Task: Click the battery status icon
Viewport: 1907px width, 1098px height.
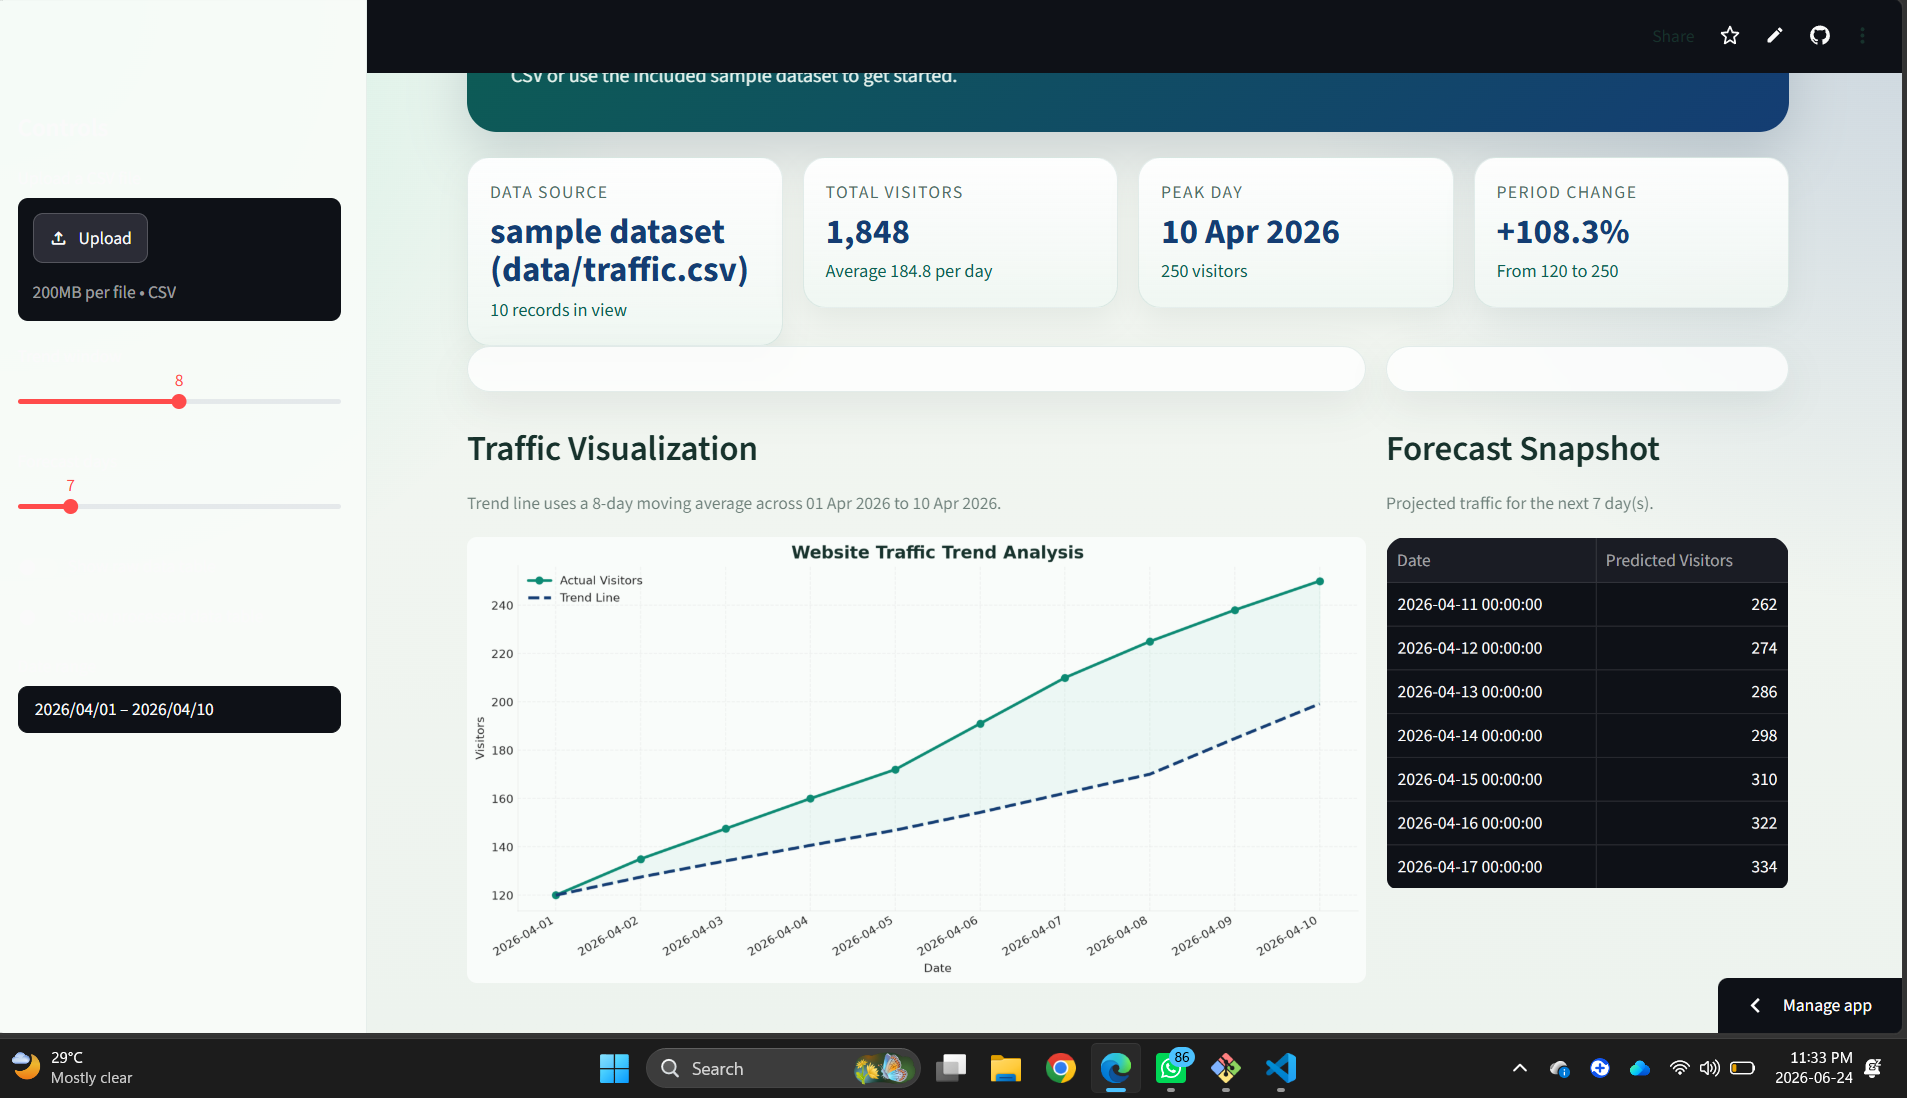Action: [x=1742, y=1068]
